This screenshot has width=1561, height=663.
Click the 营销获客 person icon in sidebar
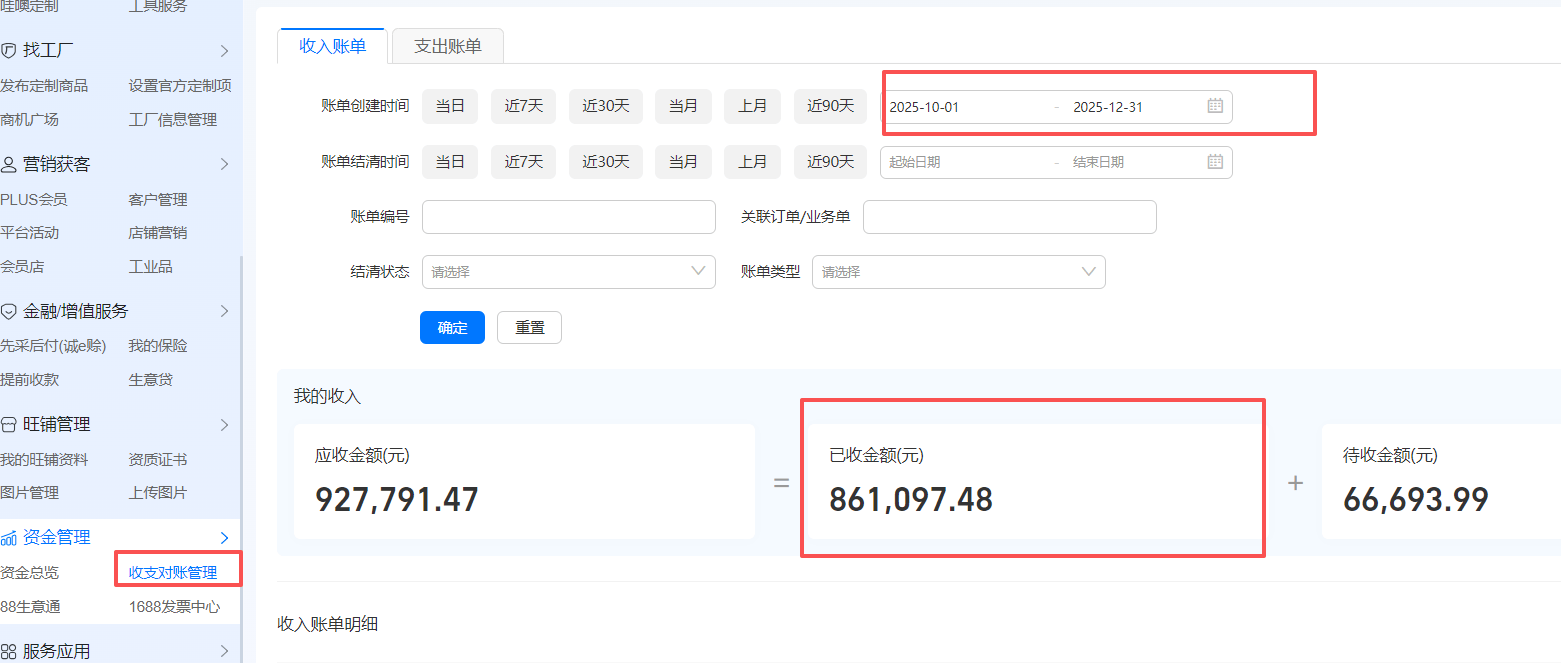click(x=9, y=164)
